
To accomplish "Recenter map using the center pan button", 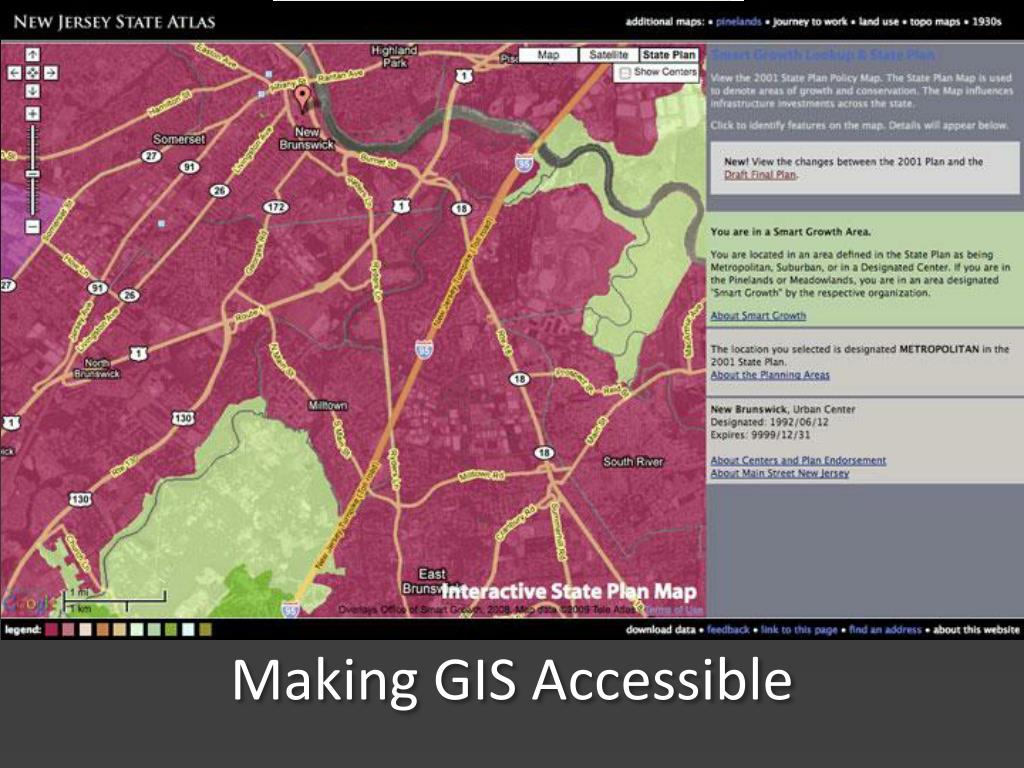I will [x=32, y=72].
